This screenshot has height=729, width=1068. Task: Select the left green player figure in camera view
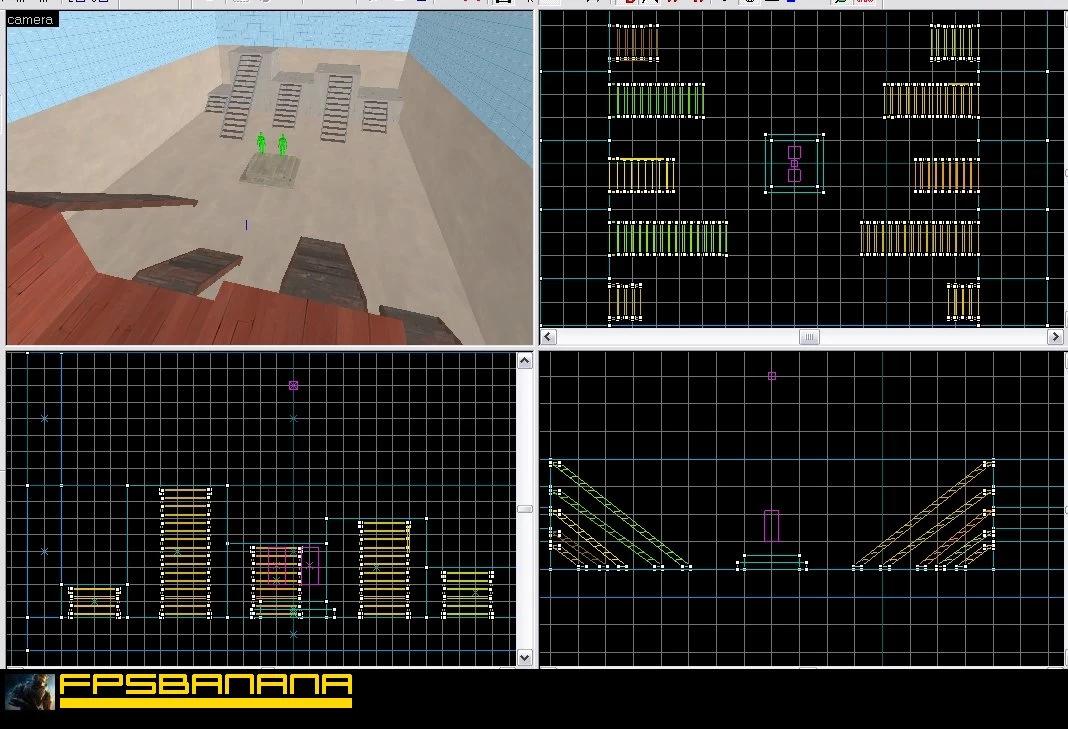pyautogui.click(x=261, y=143)
